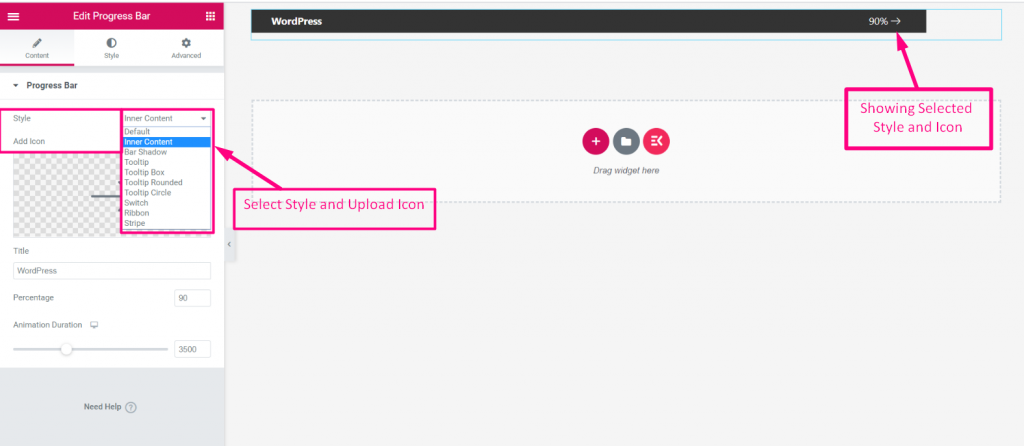Screen dimensions: 1024x446
Task: Click the plus Add New Section button
Action: click(x=596, y=141)
